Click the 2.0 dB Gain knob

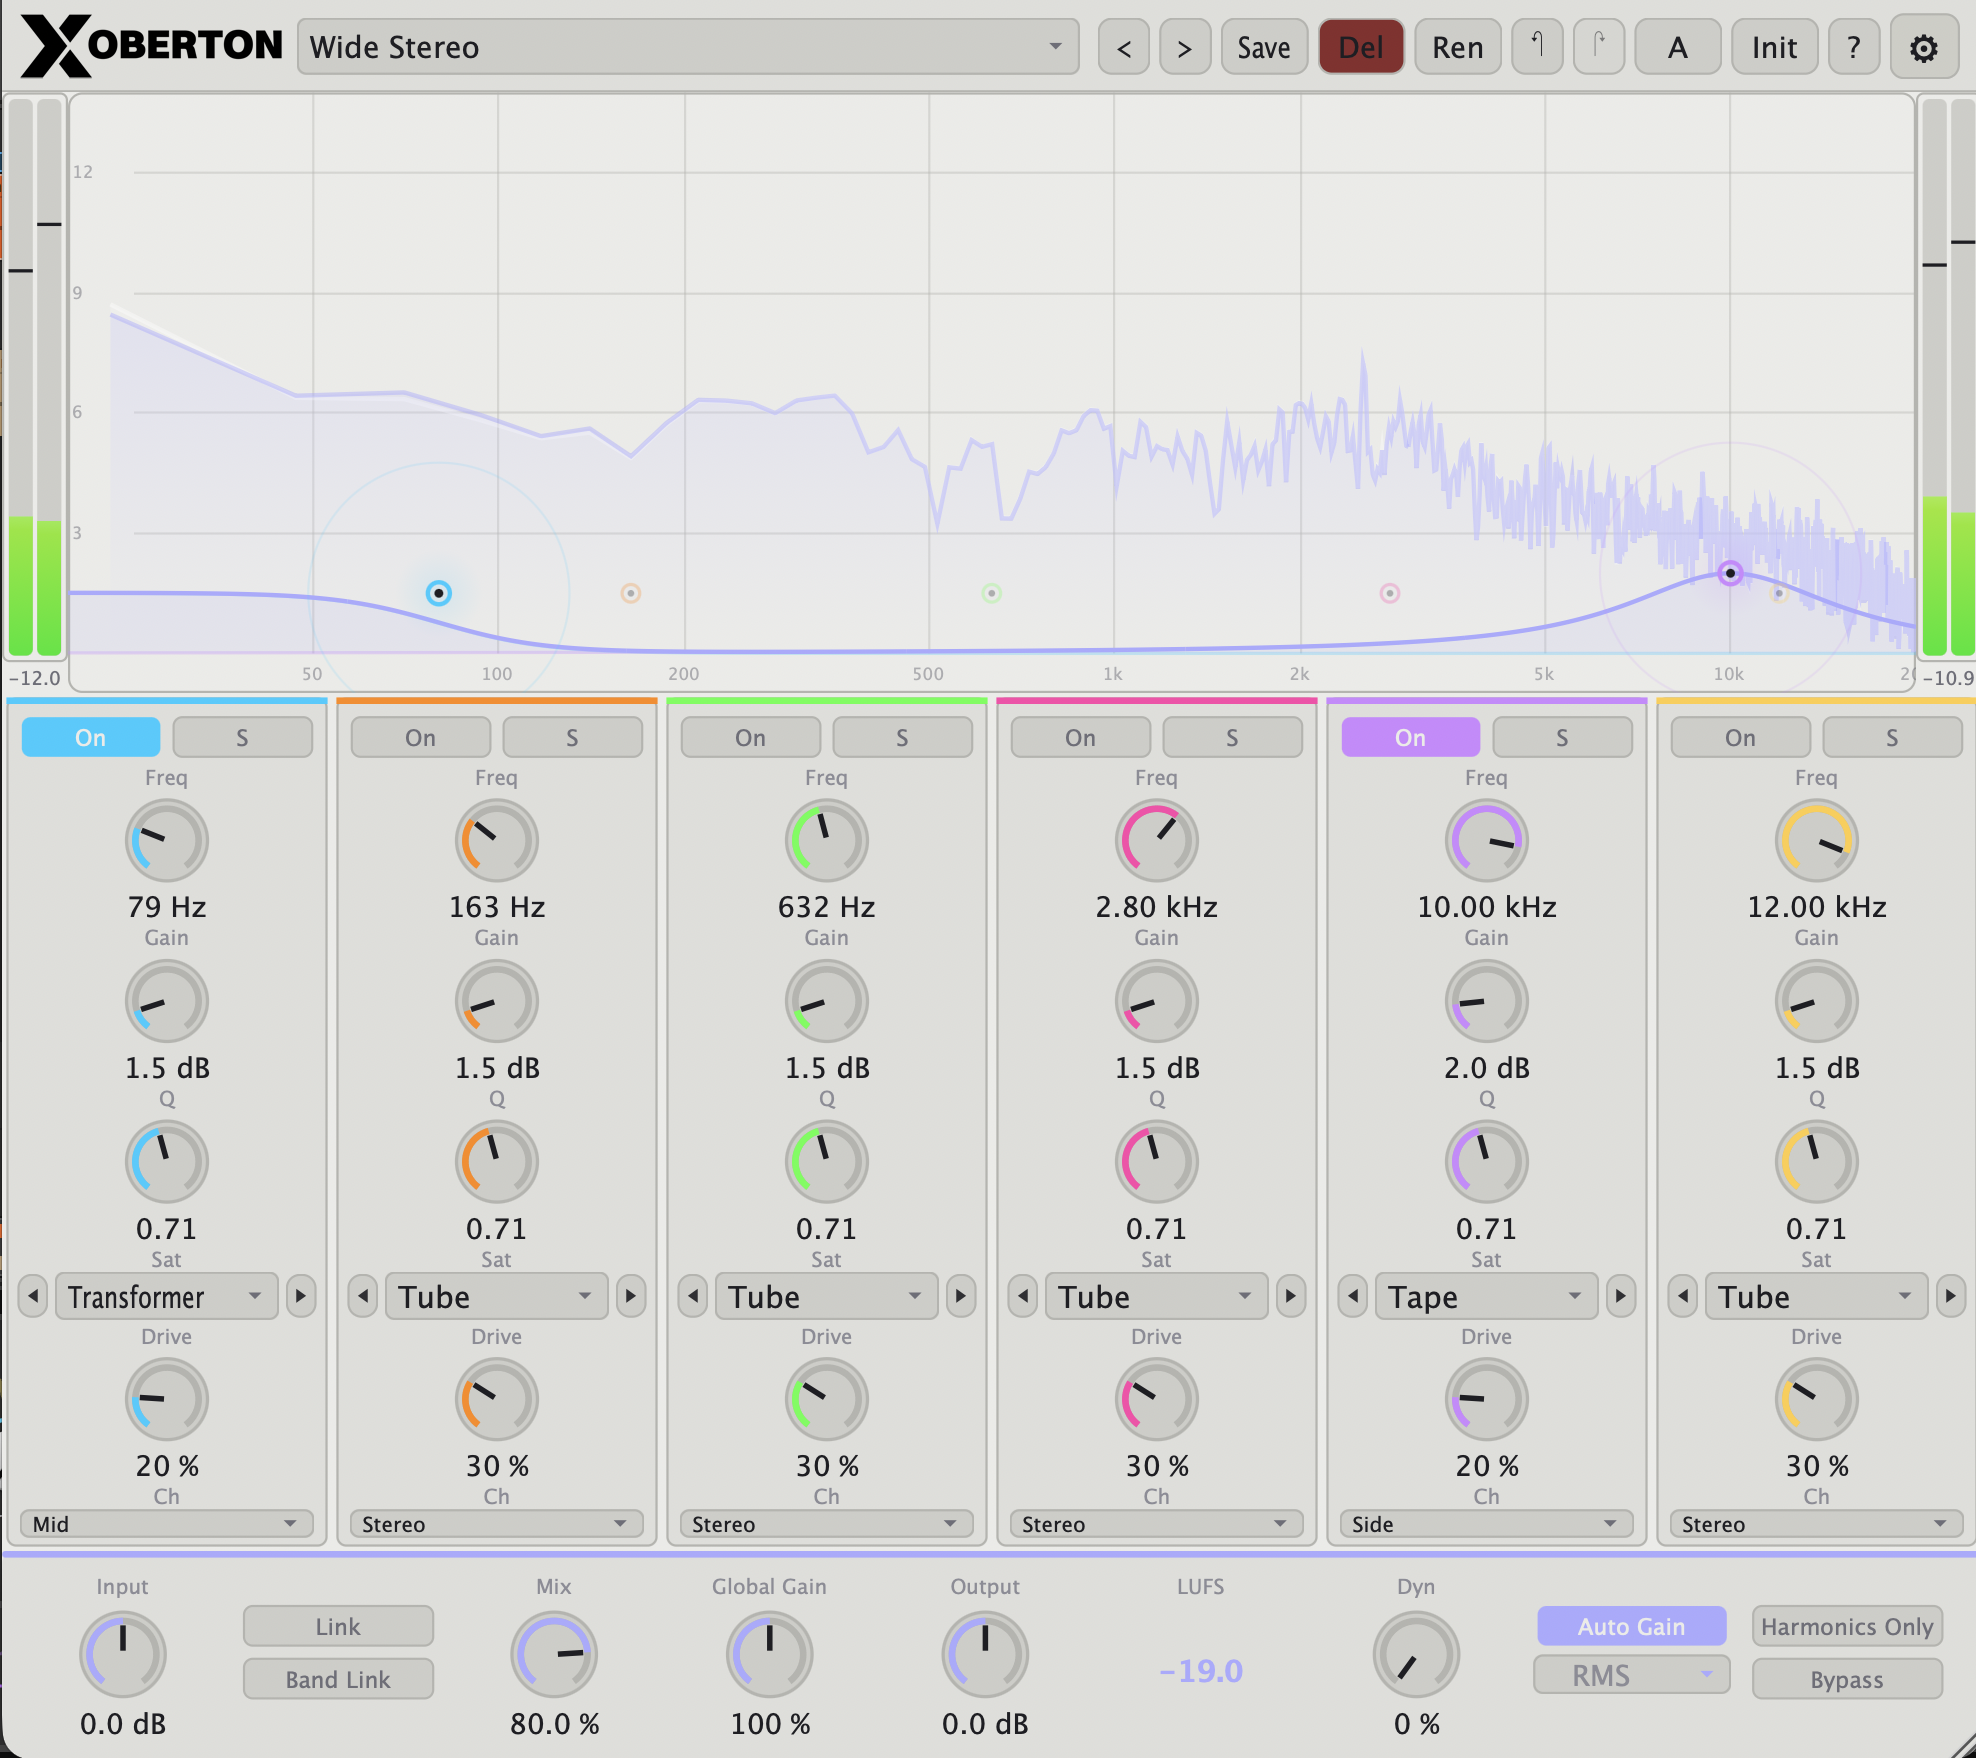[x=1486, y=1001]
